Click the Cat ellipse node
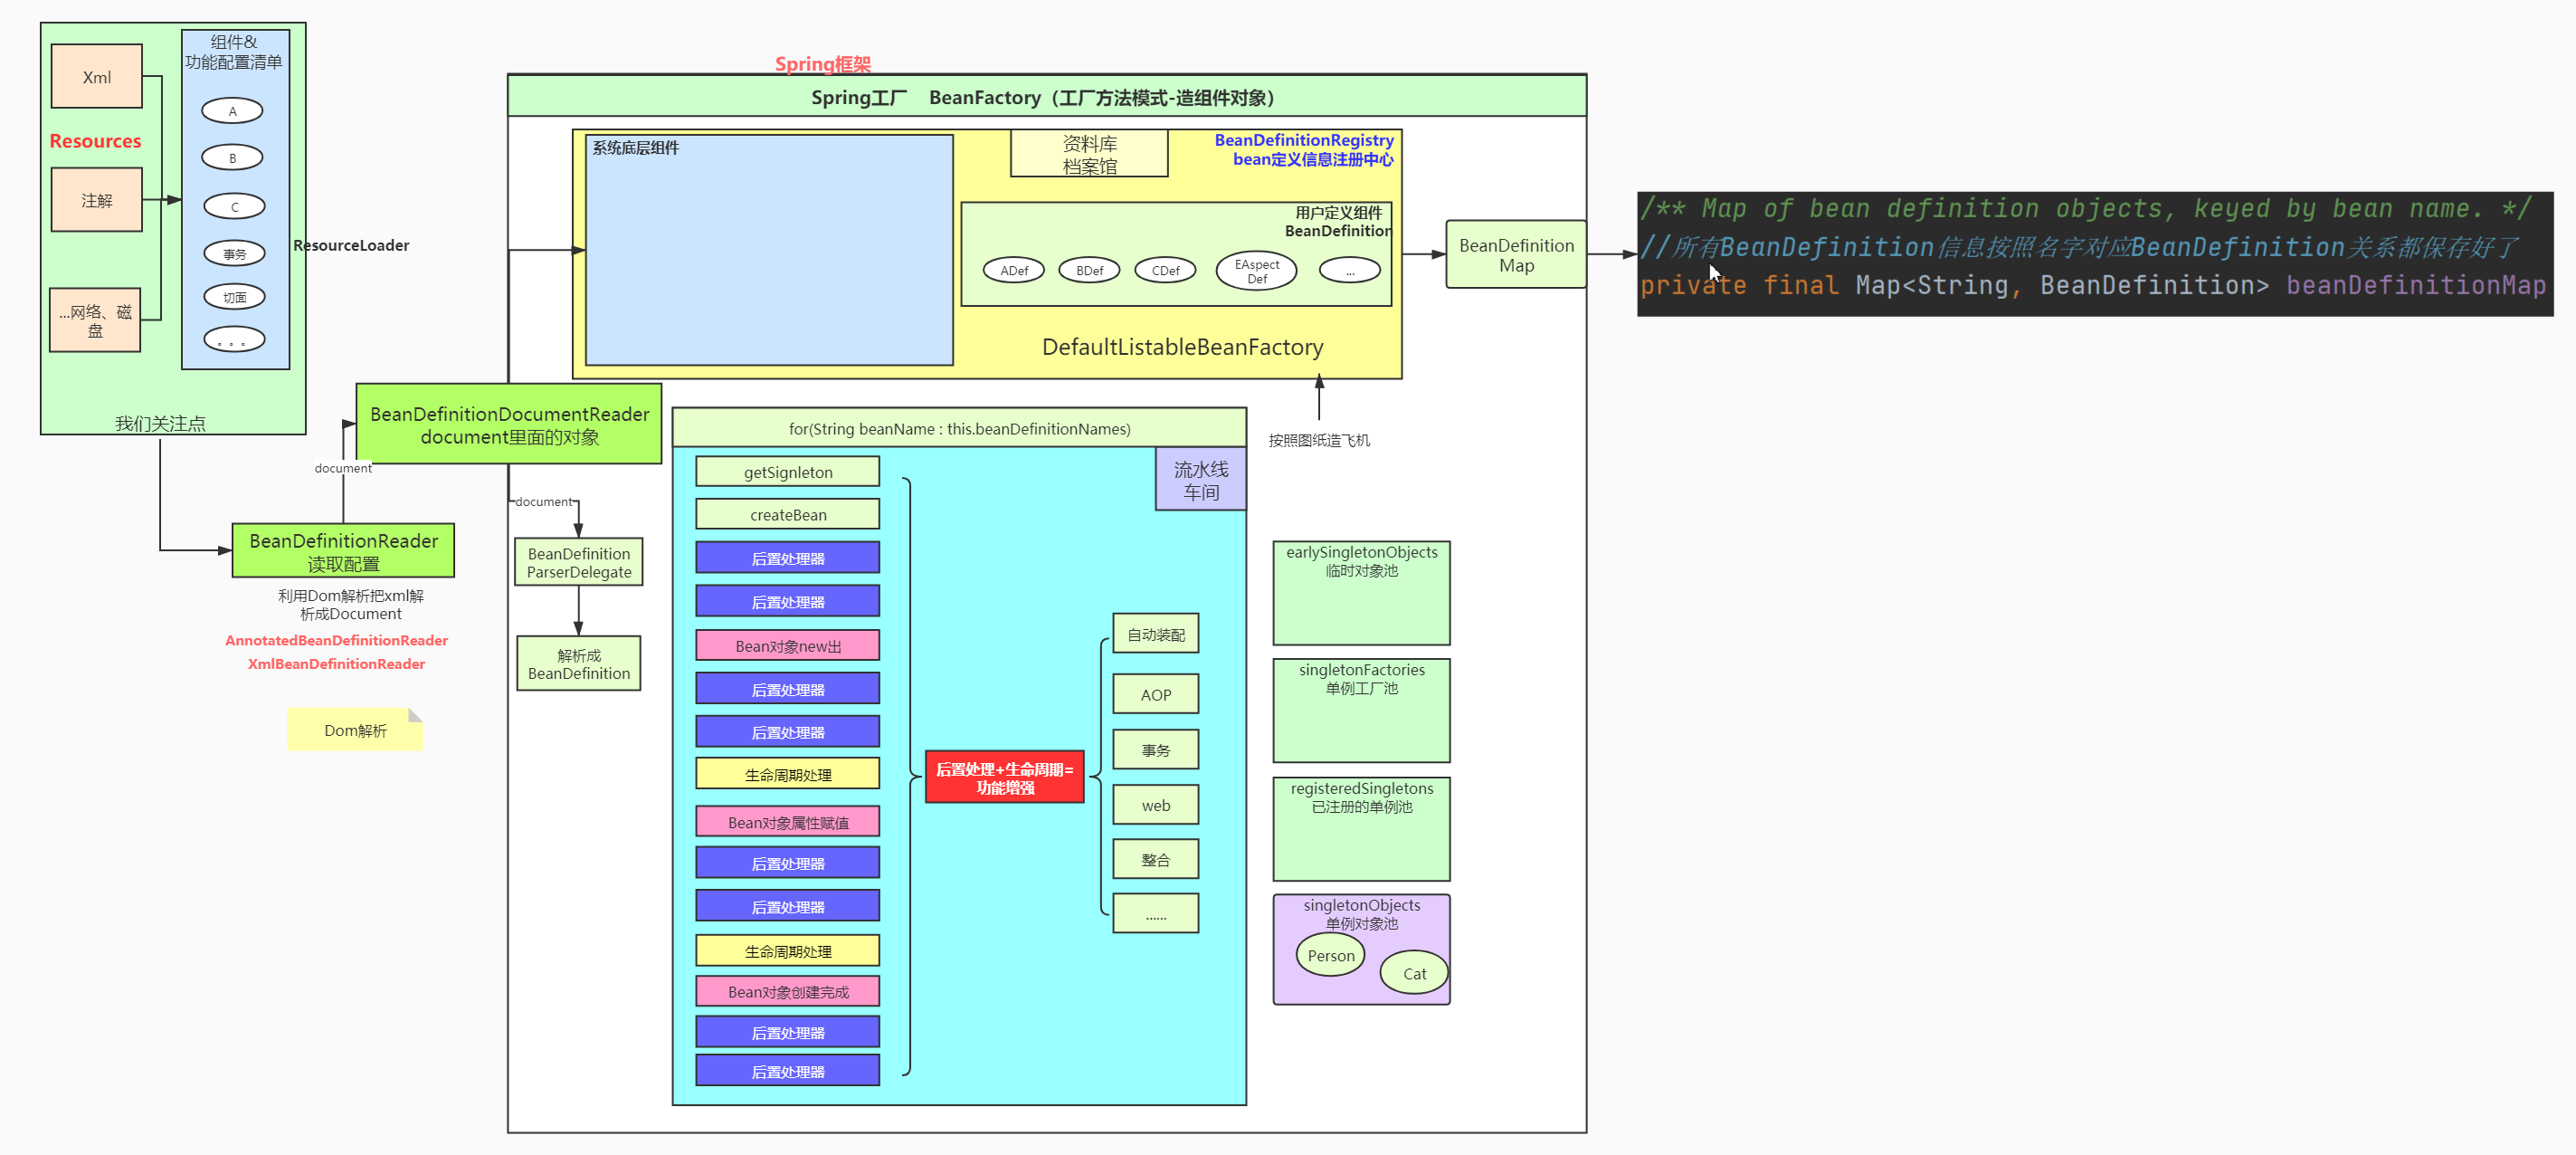Screen dimensions: 2576x1155 tap(1413, 973)
